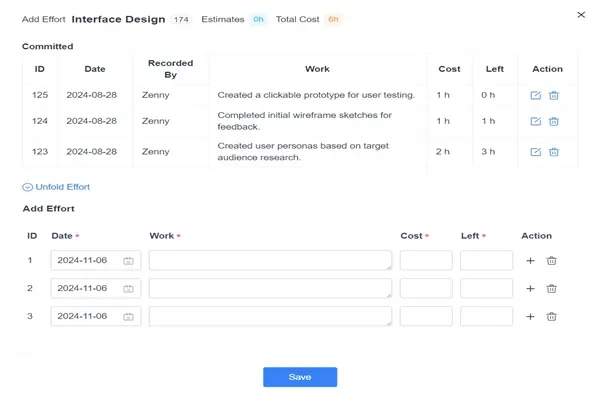Edit committed effort record 124
The image size is (600, 400).
point(536,121)
